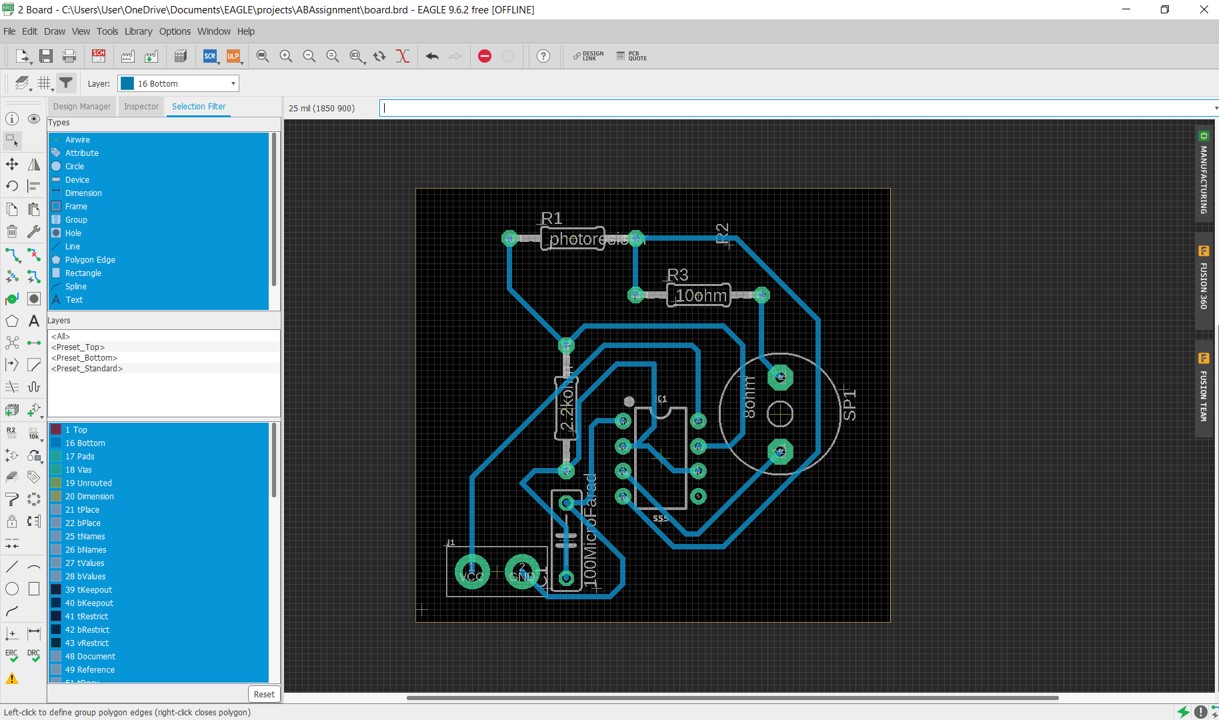The height and width of the screenshot is (720, 1219).
Task: Switch to schematic with the SCH icon
Action: (98, 56)
